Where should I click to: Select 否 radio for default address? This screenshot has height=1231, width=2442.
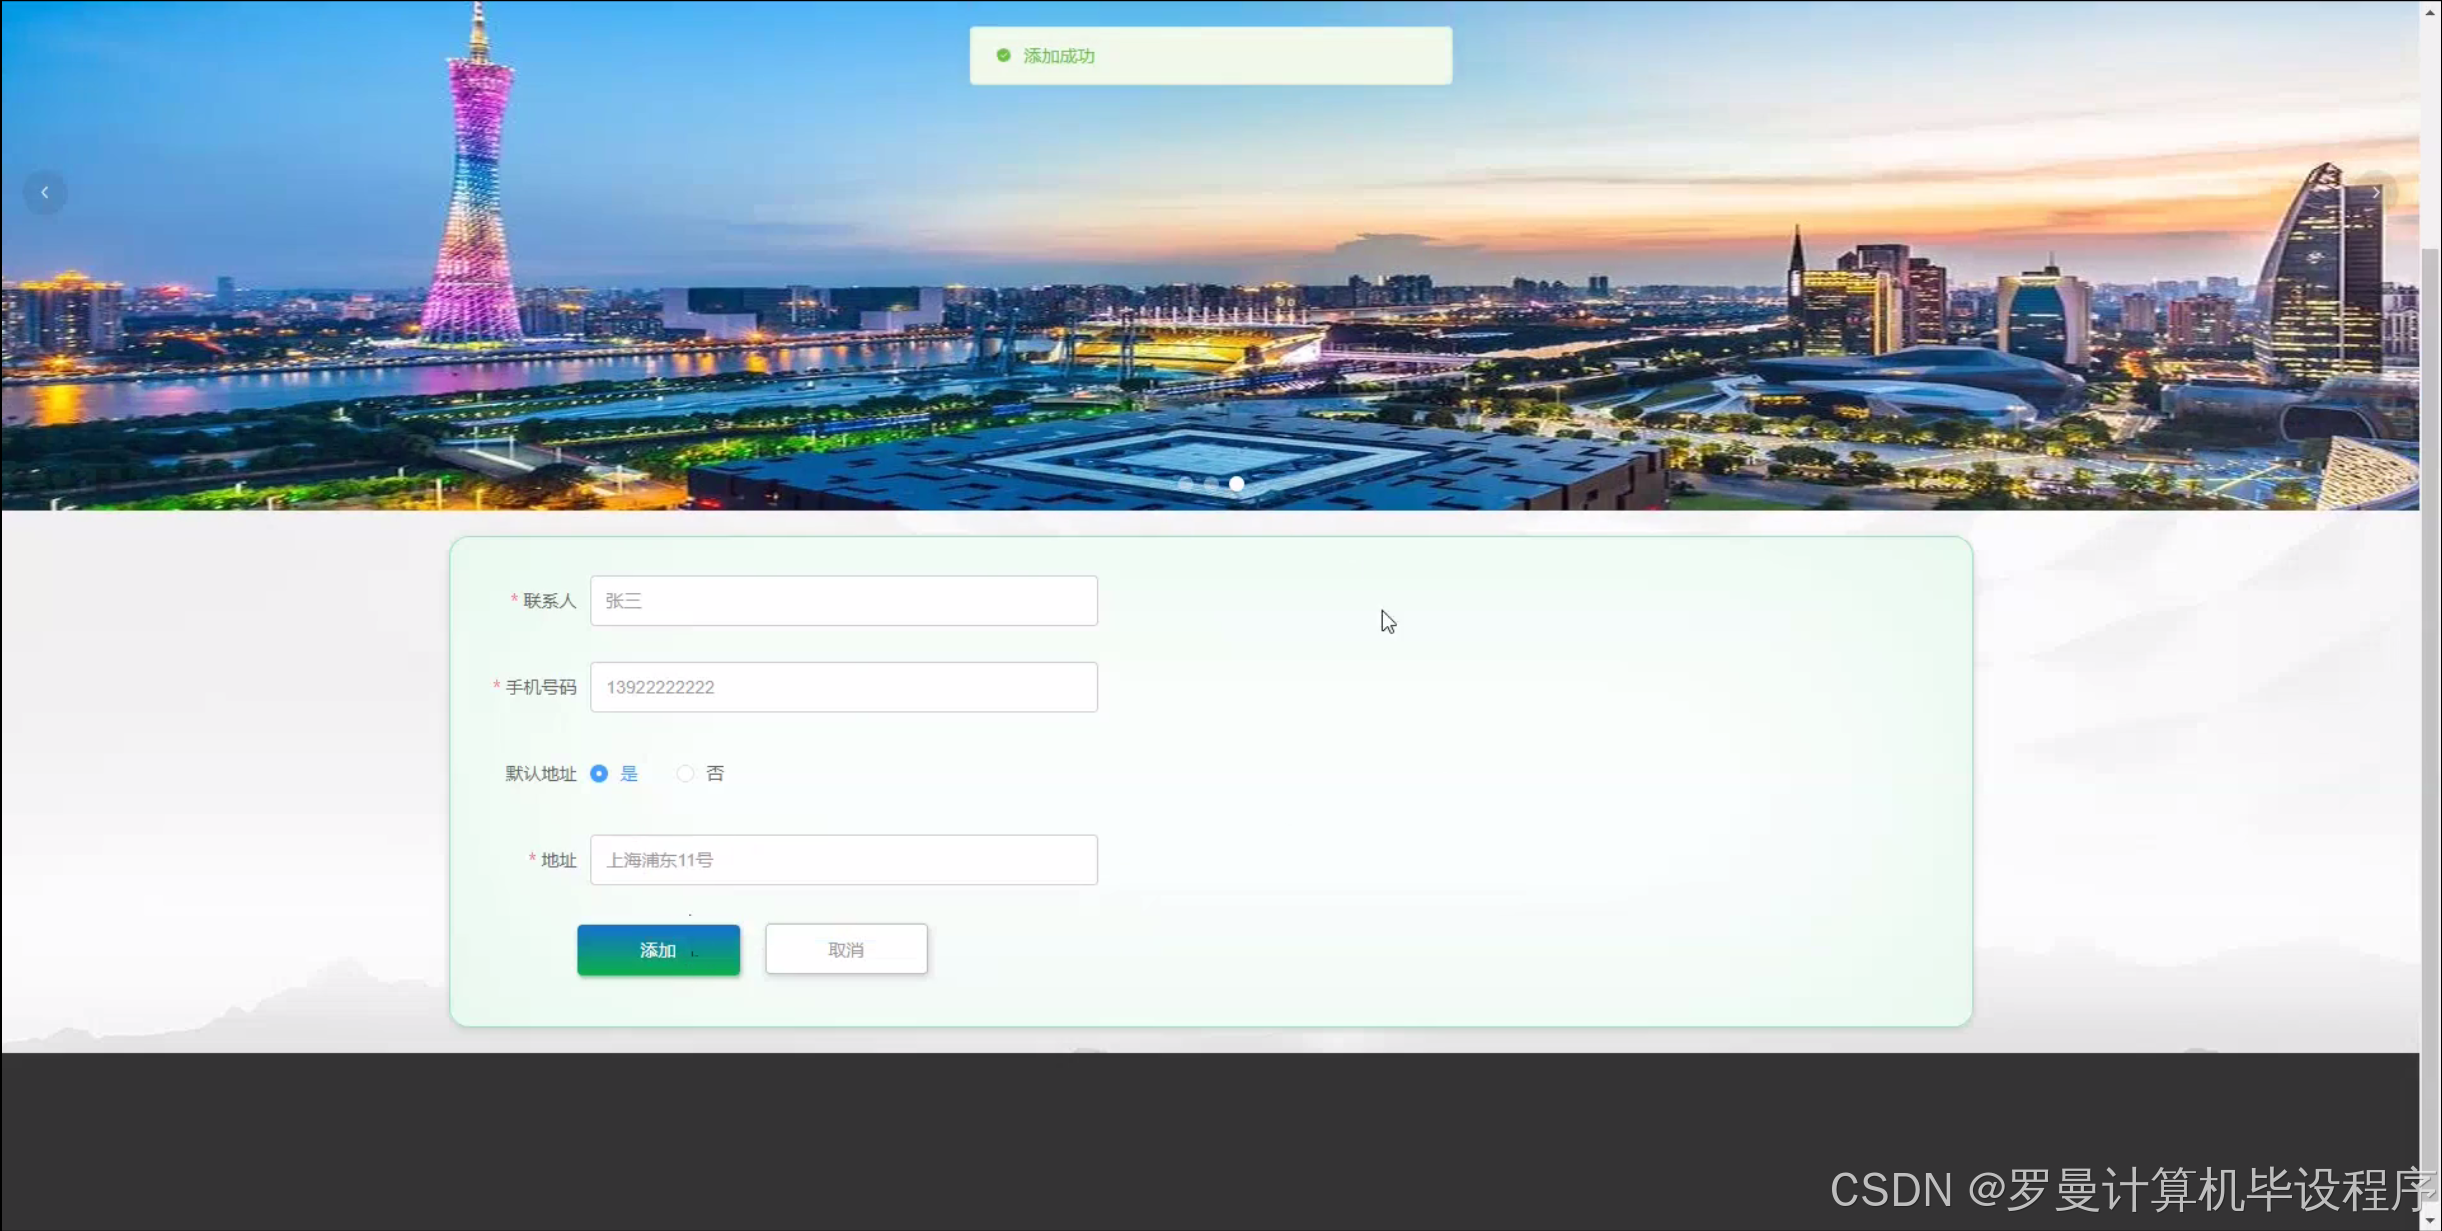[x=685, y=773]
